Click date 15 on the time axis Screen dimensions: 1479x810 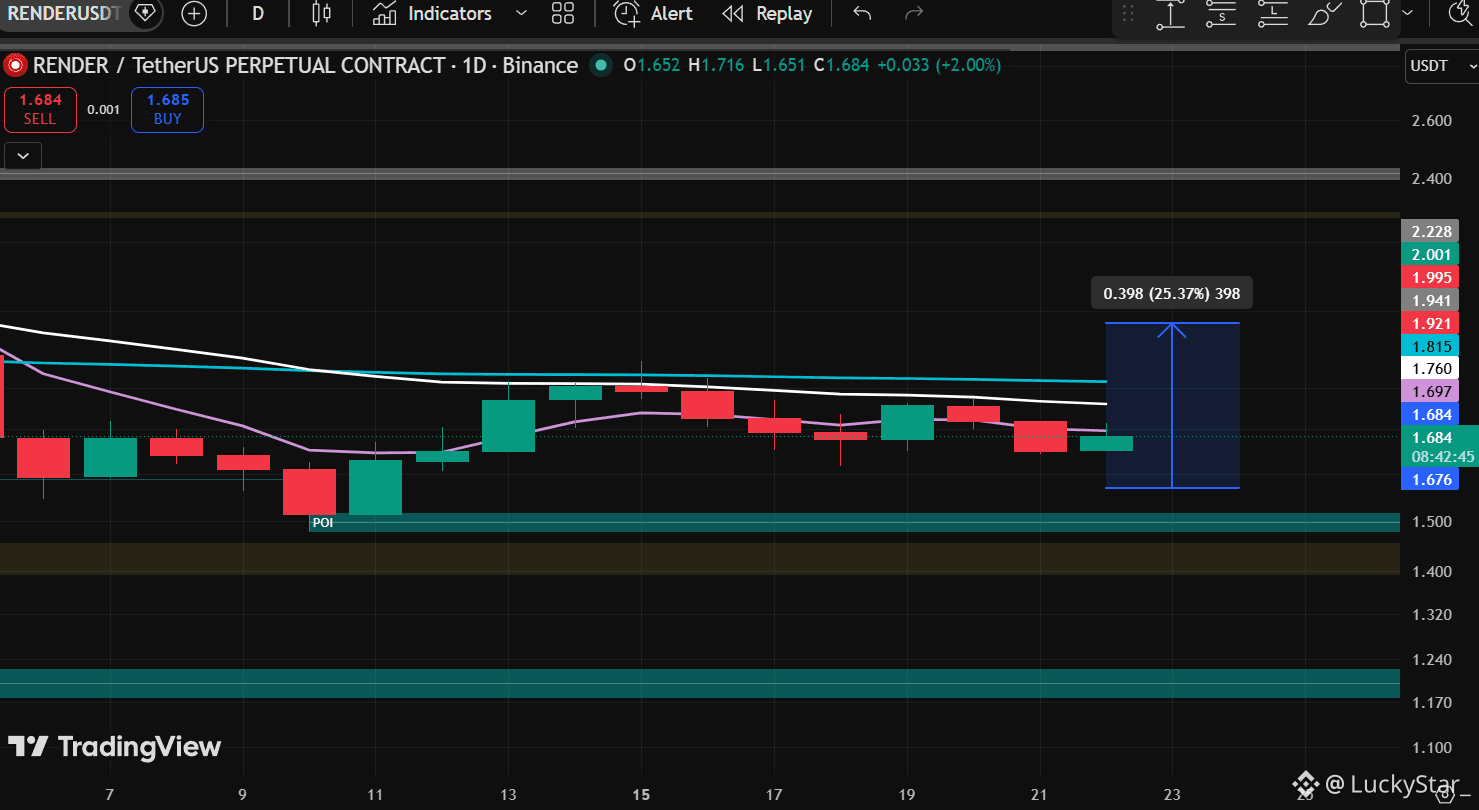point(641,795)
